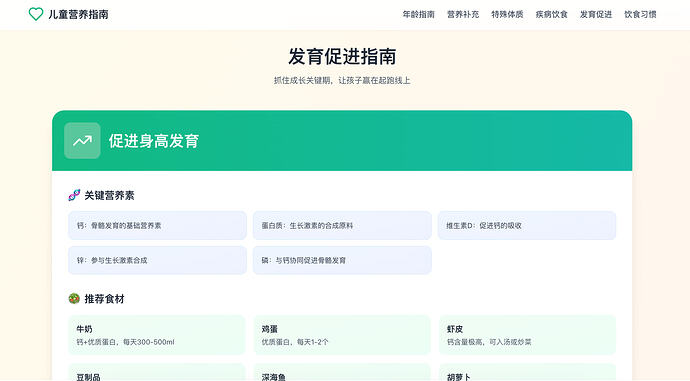Click the 关键营养素 section heading
This screenshot has height=381, width=690.
(x=109, y=195)
